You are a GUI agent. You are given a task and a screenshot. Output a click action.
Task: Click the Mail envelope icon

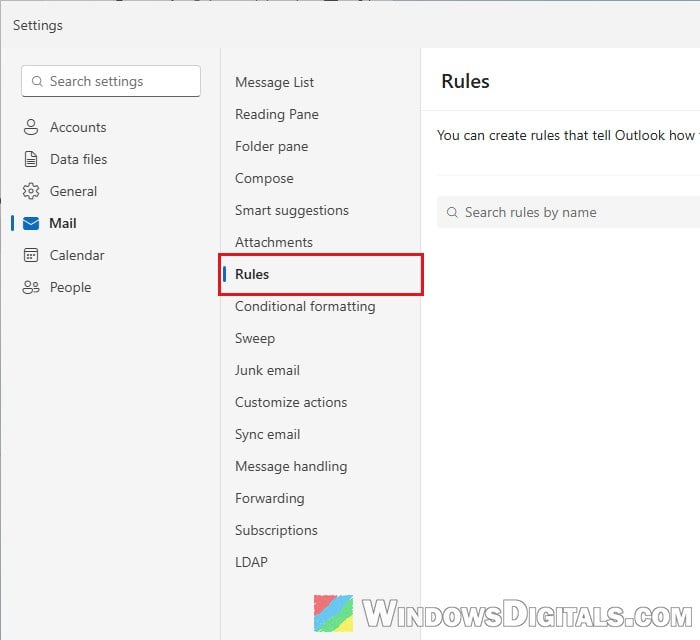[x=31, y=223]
